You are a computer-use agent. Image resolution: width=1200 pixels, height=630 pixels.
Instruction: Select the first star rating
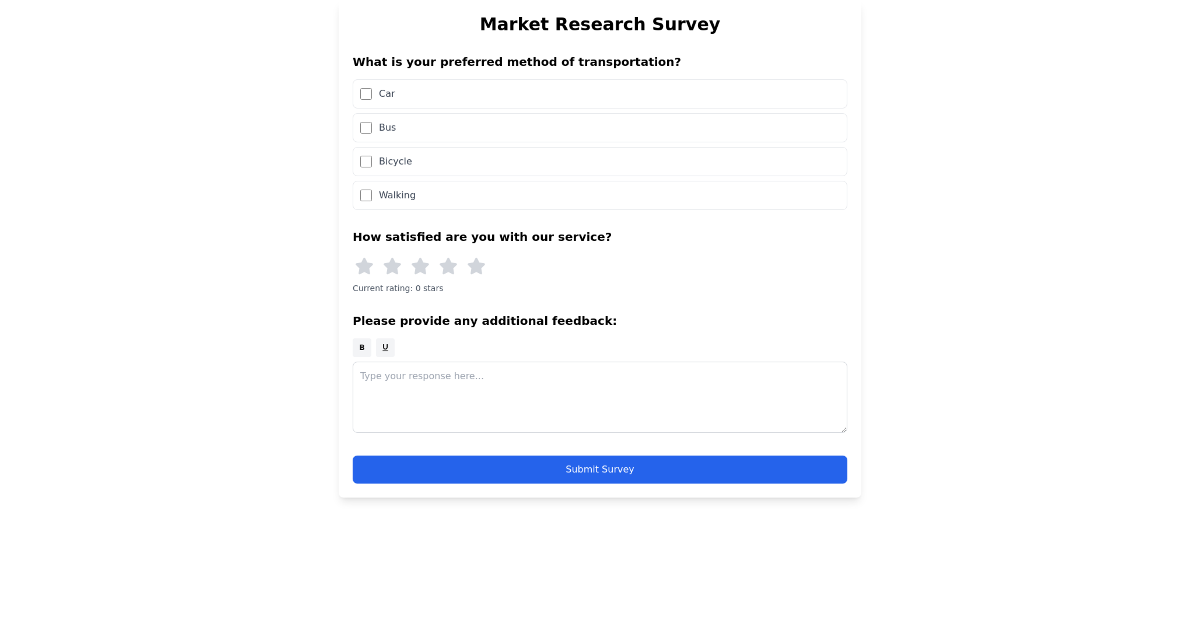[364, 266]
